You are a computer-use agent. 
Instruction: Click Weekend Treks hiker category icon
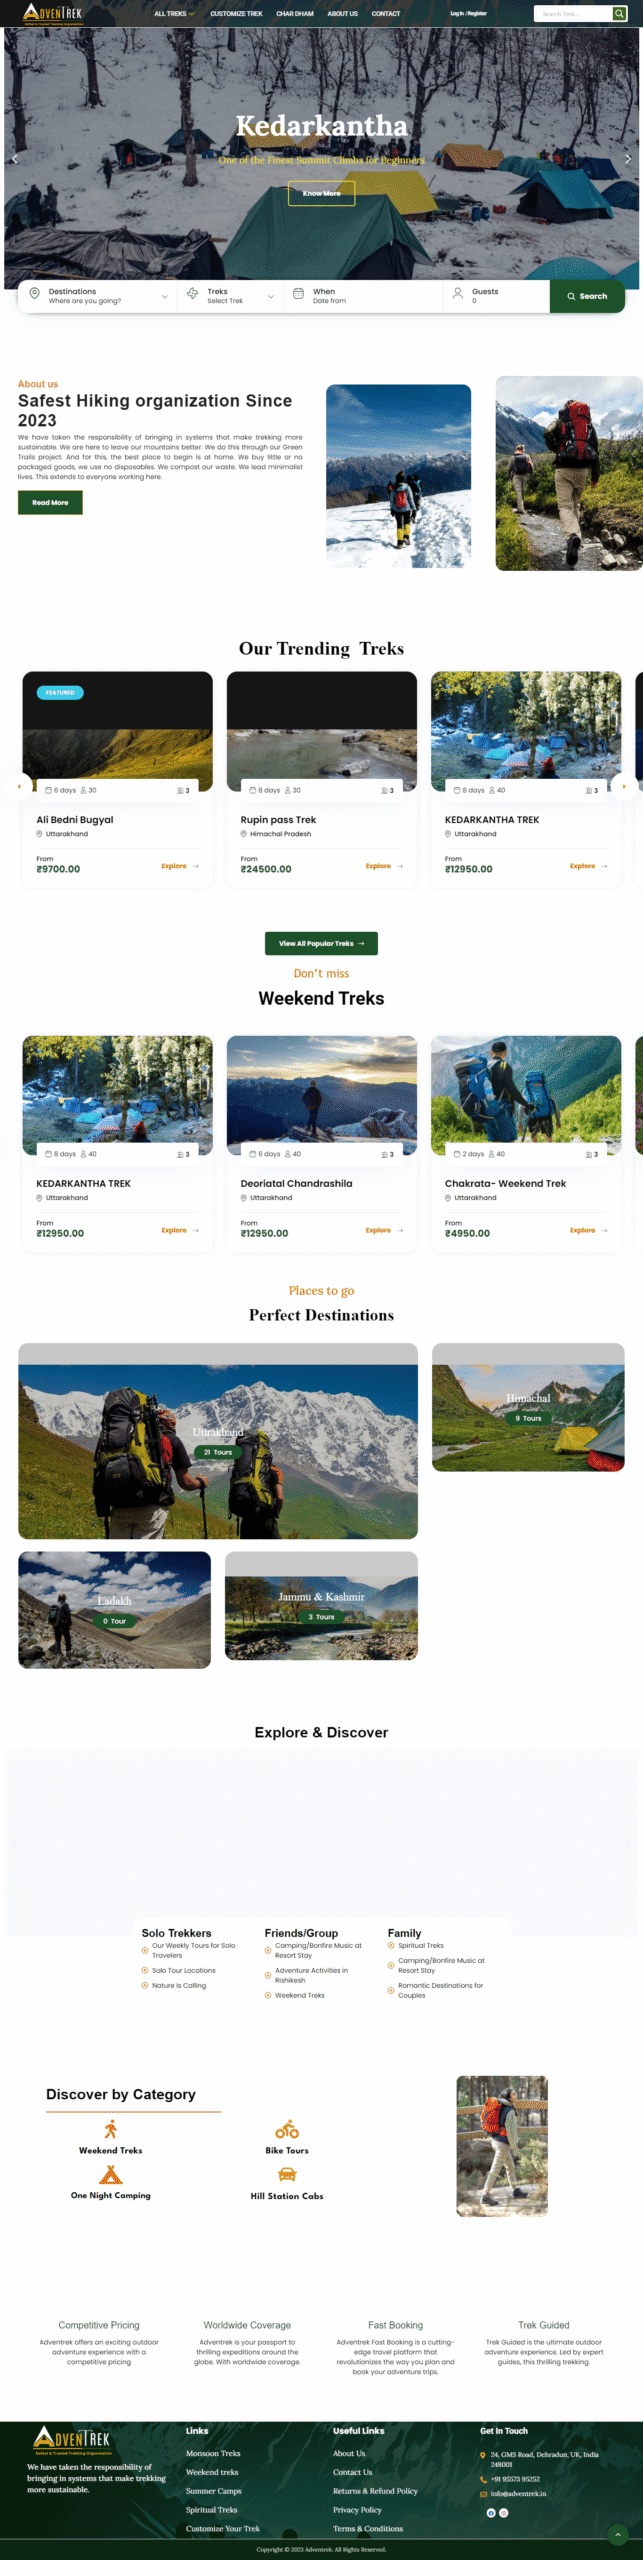(x=111, y=2130)
